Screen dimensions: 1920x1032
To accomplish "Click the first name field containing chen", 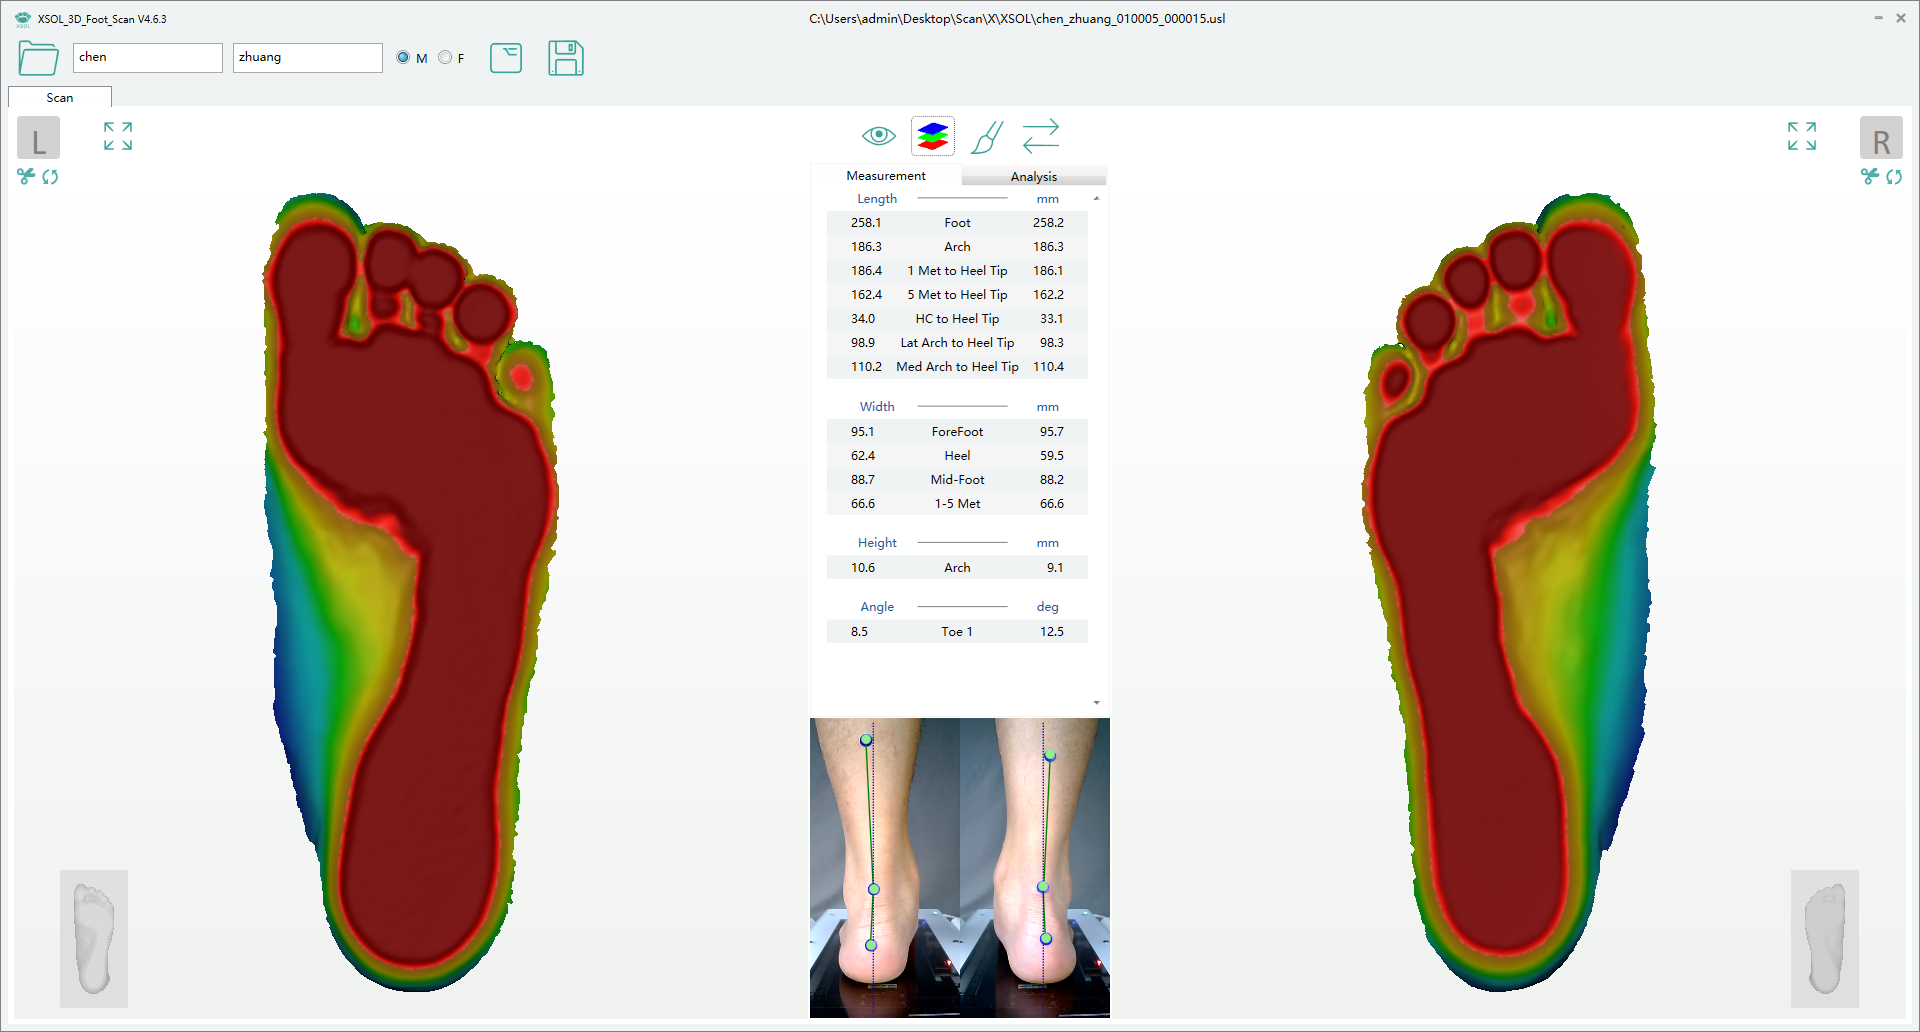I will [147, 58].
